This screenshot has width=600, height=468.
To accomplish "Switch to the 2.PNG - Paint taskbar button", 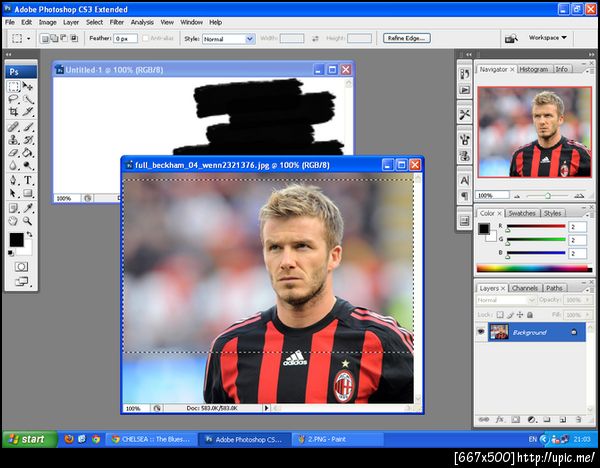I will click(338, 439).
